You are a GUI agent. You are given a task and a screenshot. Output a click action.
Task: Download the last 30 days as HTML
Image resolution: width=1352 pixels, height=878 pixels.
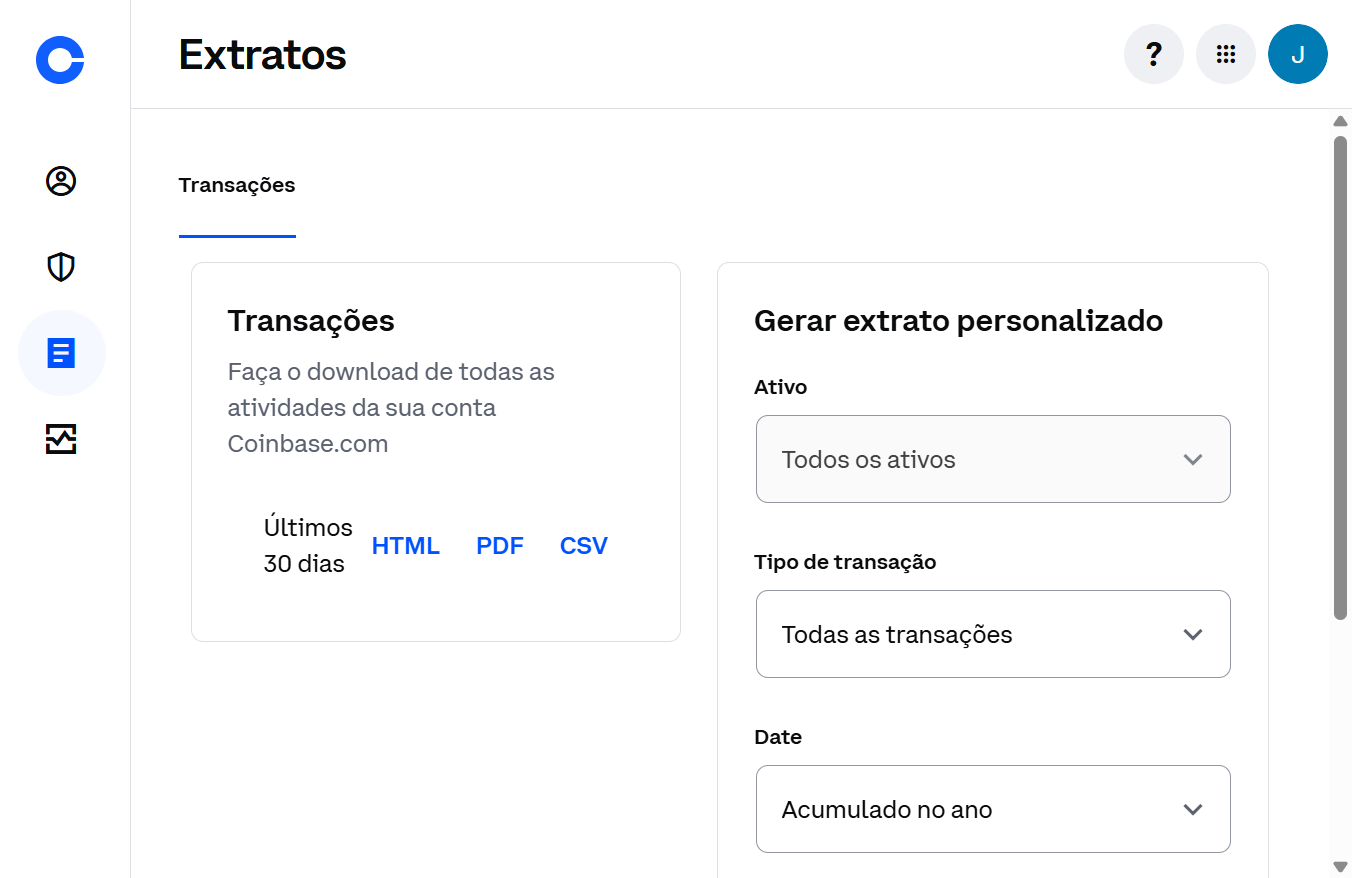click(x=406, y=546)
